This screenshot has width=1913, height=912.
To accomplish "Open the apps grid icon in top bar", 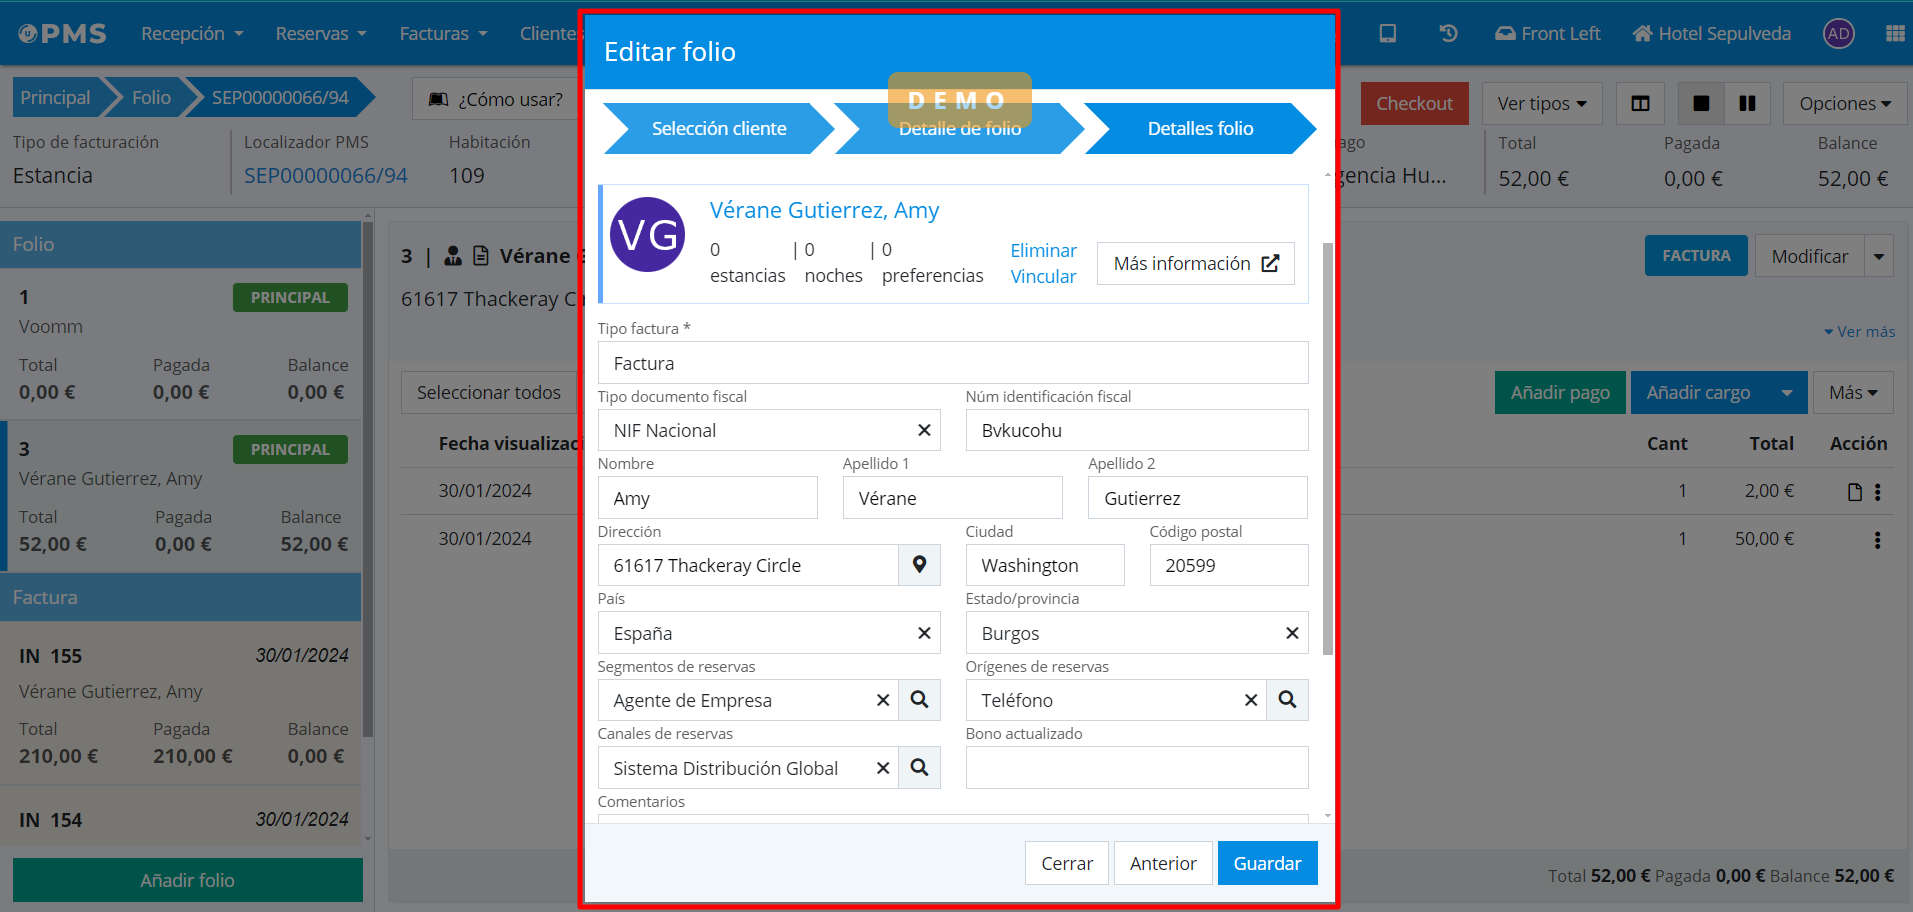I will coord(1894,33).
